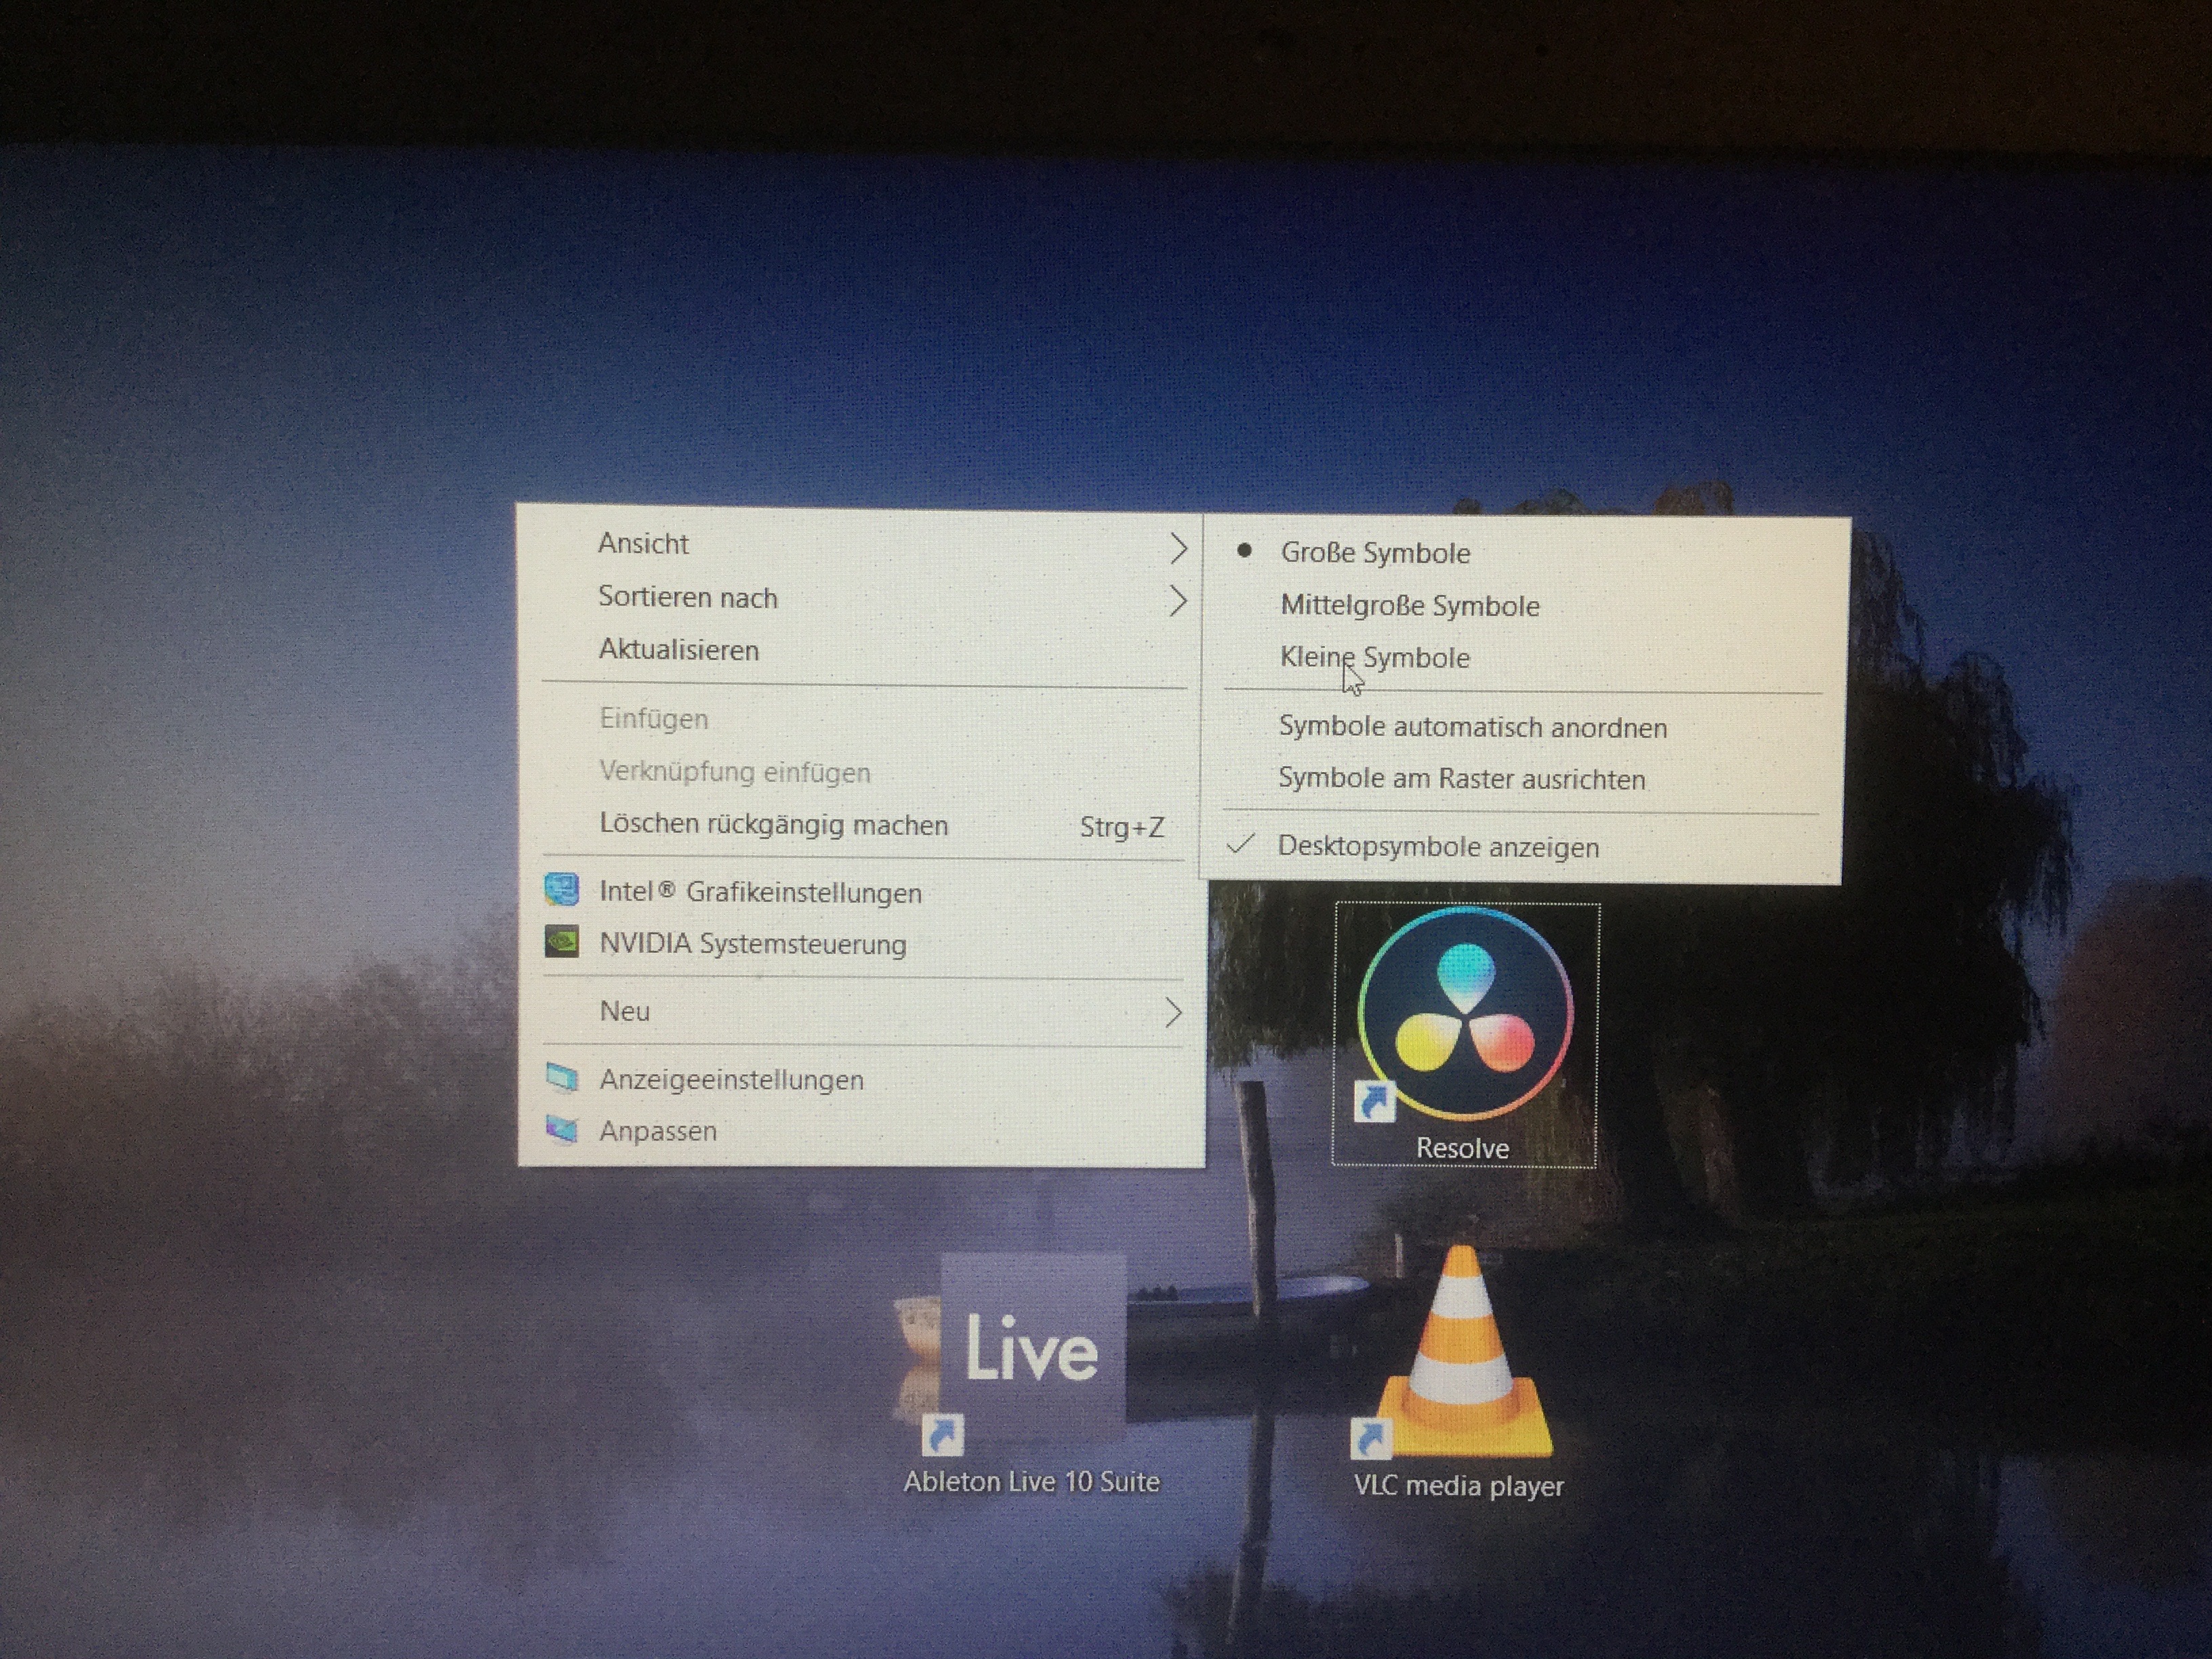Toggle Desktopsymbole anzeigen checkmark
The image size is (2212, 1659).
point(1437,847)
